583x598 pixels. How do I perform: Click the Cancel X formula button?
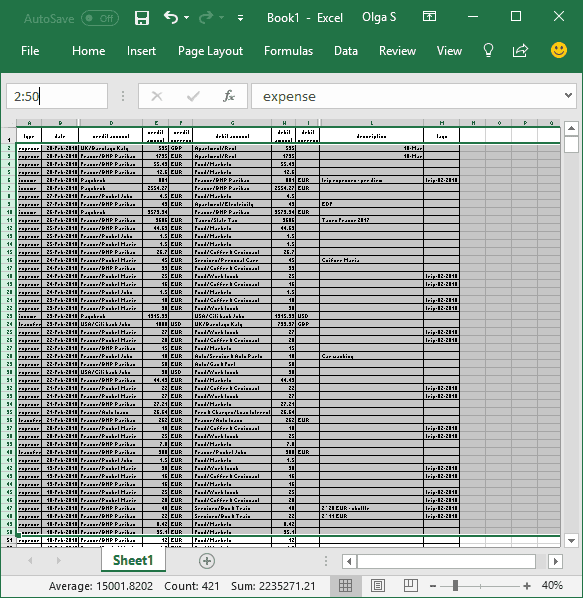coord(157,96)
